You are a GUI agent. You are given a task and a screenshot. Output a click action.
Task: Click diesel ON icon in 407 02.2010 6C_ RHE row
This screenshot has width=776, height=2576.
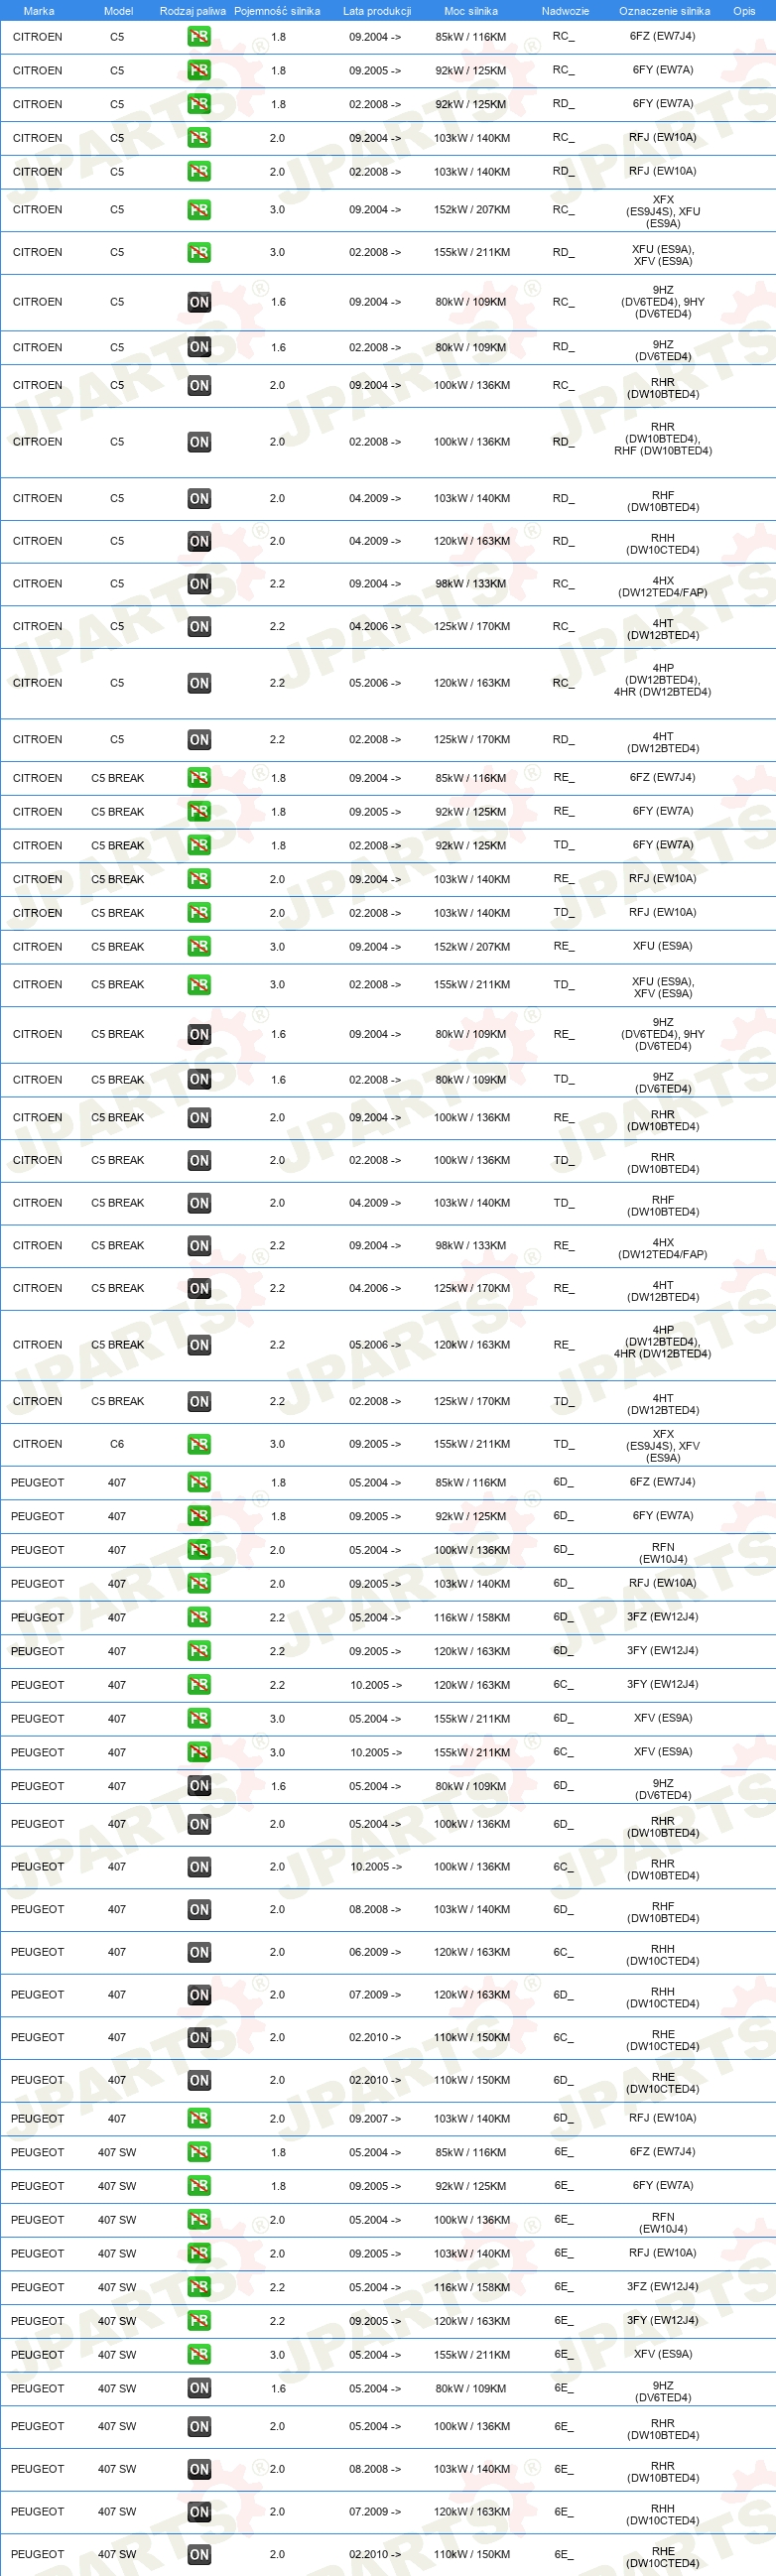coord(199,2037)
